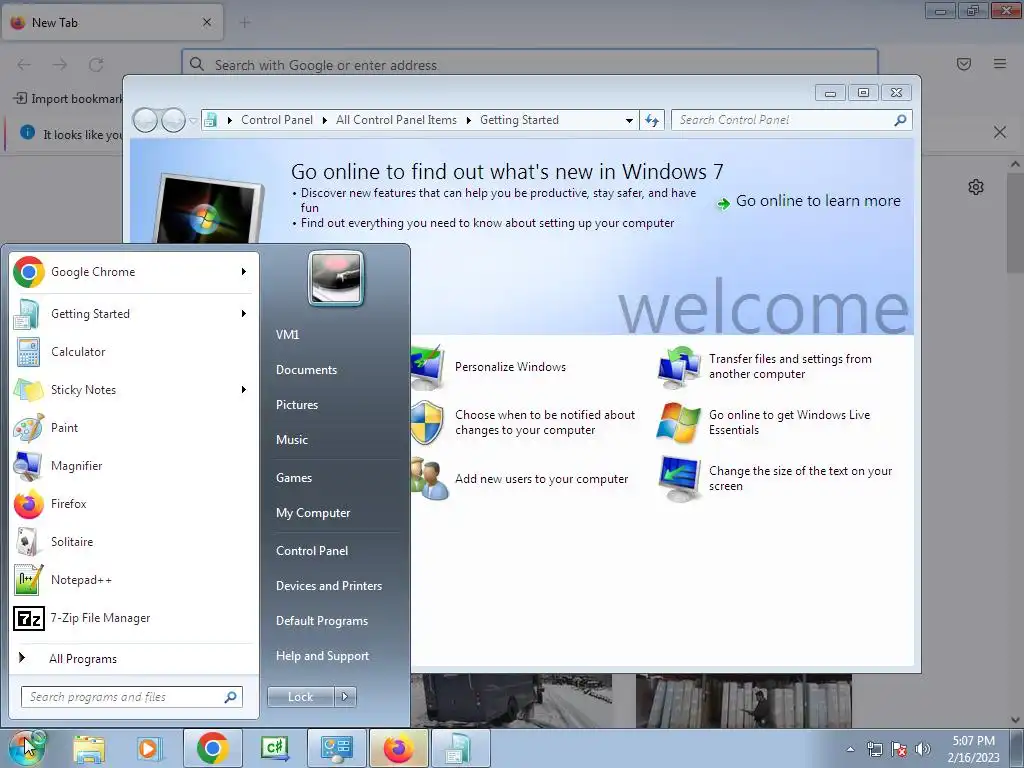Open a new Firefox tab with plus
Image resolution: width=1024 pixels, height=768 pixels.
pos(245,23)
